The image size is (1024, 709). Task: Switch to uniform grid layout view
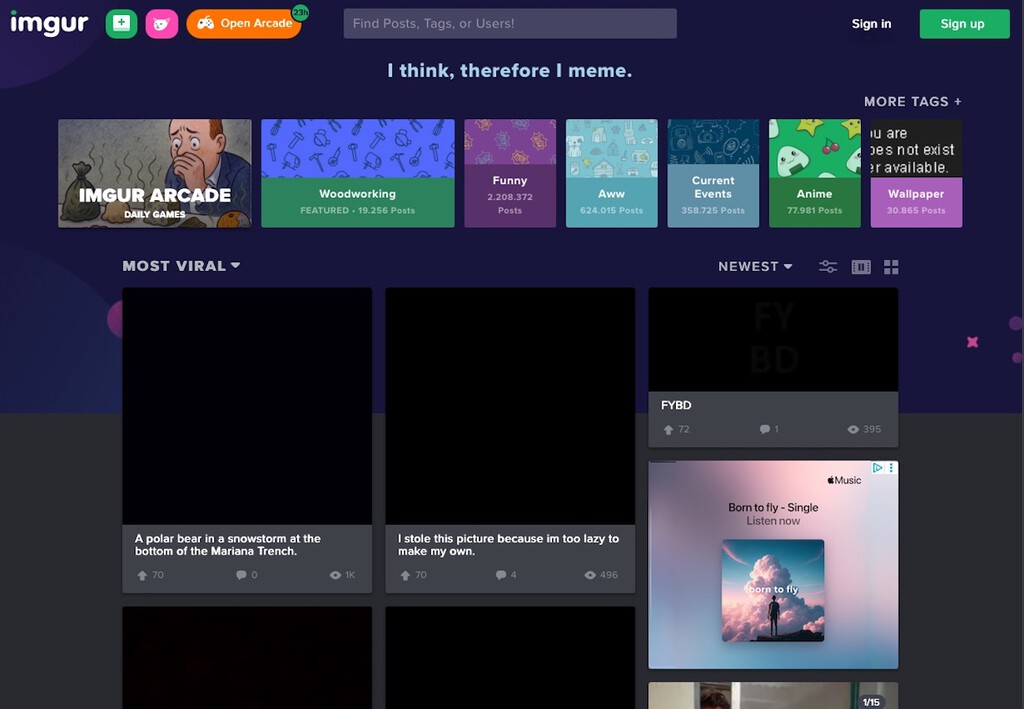pos(891,266)
